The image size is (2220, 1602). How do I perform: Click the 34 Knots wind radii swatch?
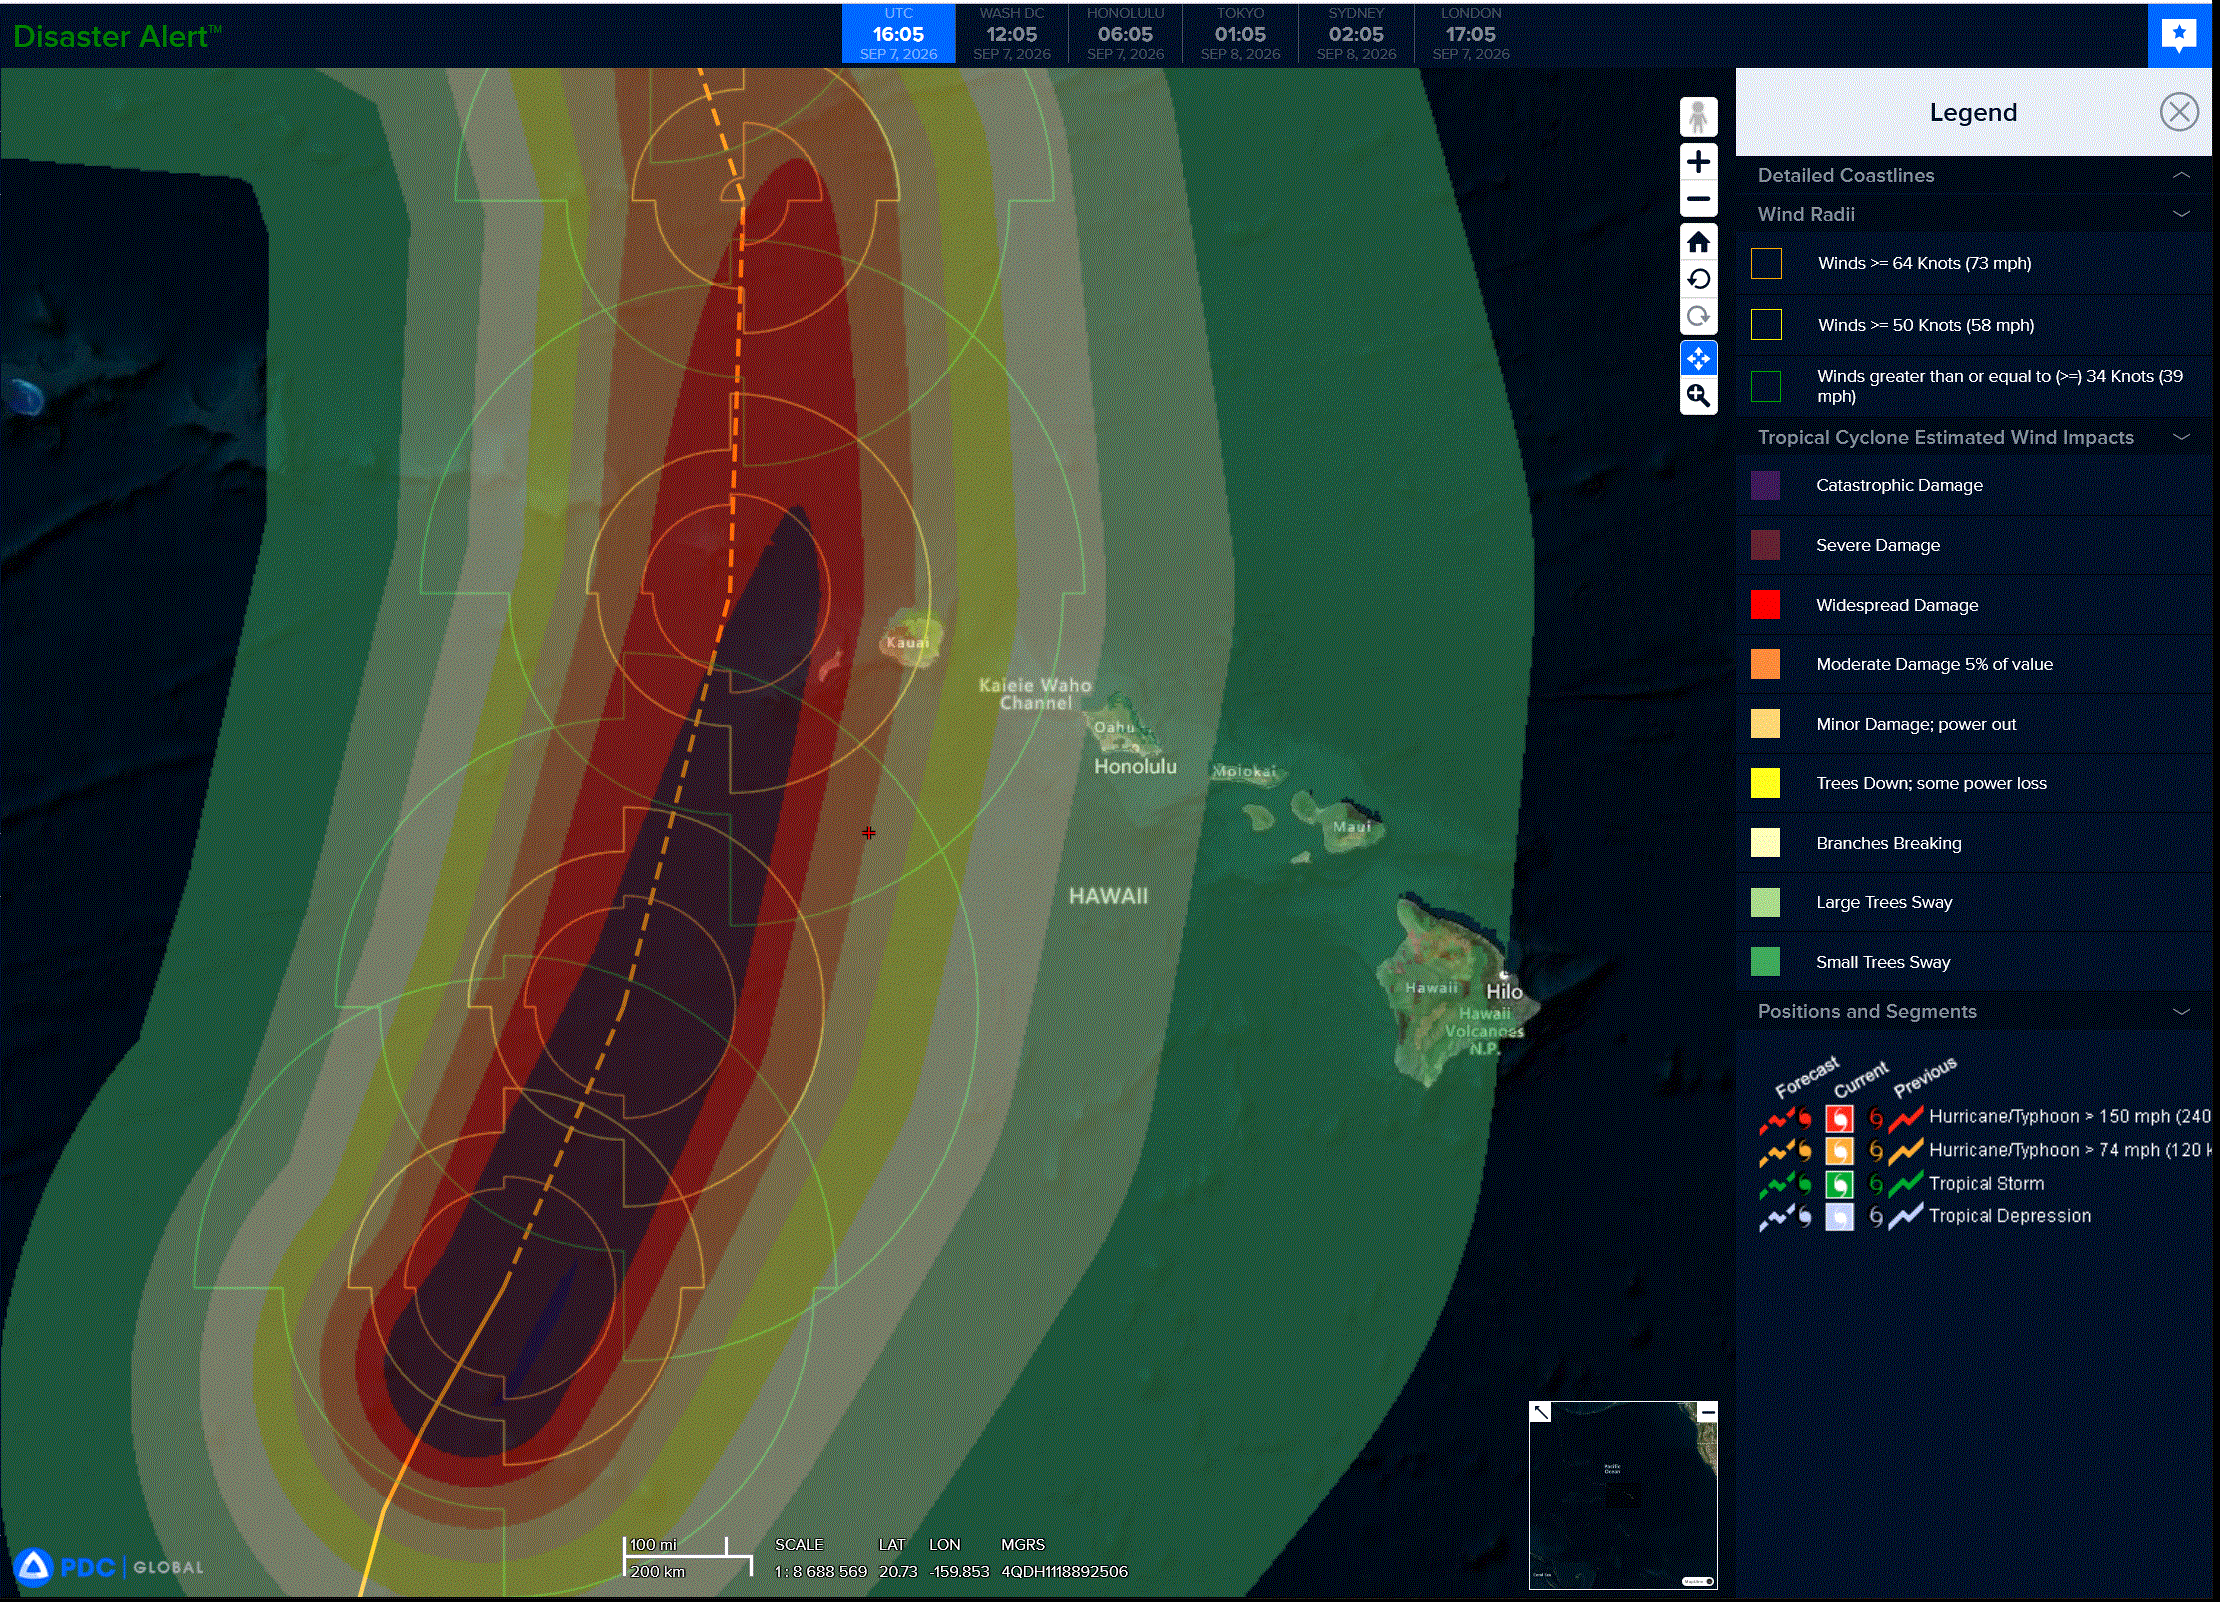tap(1766, 386)
